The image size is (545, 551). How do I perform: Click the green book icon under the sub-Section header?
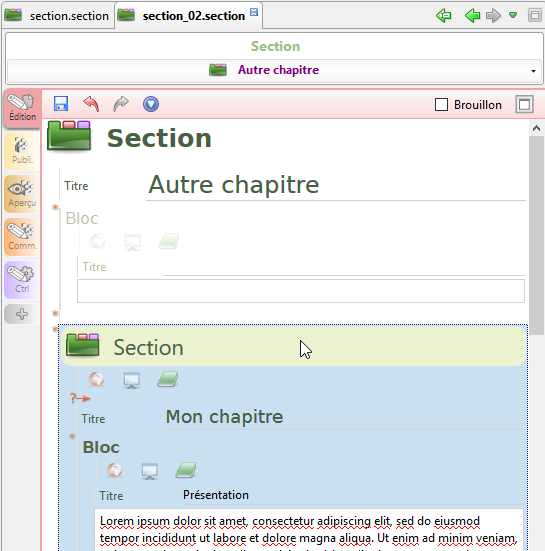pyautogui.click(x=168, y=380)
